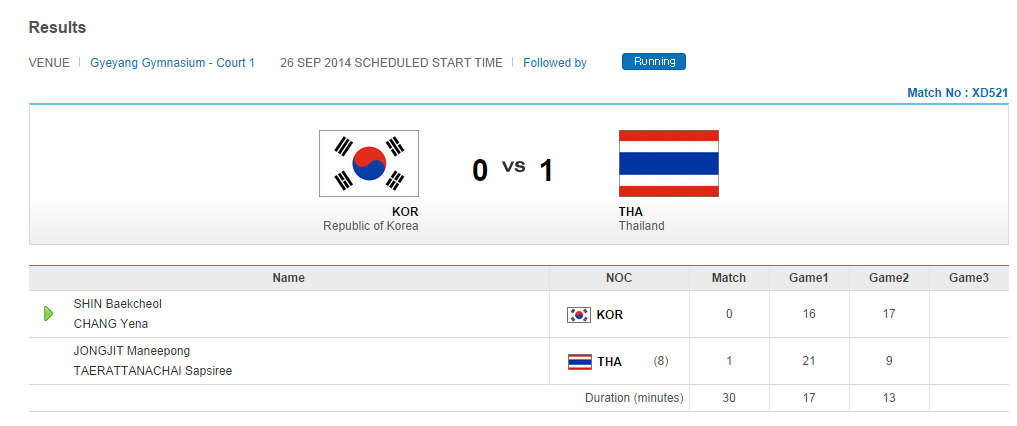Click the Followed by link
1017x426 pixels.
point(554,63)
